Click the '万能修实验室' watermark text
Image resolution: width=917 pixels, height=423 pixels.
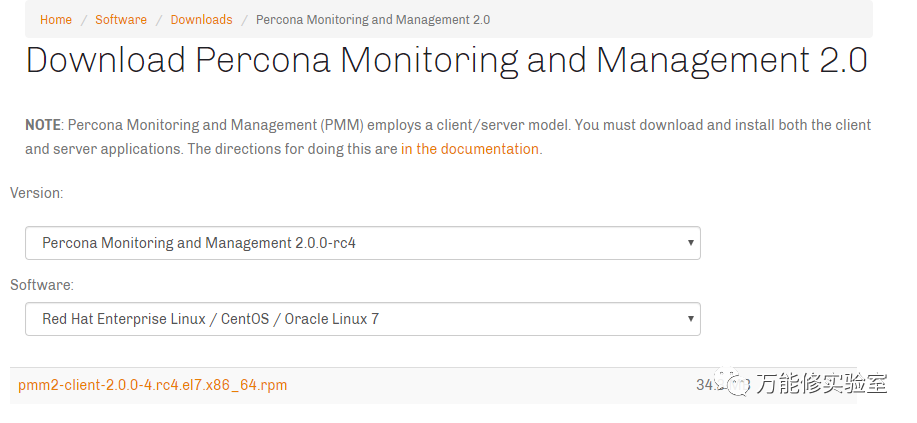820,384
